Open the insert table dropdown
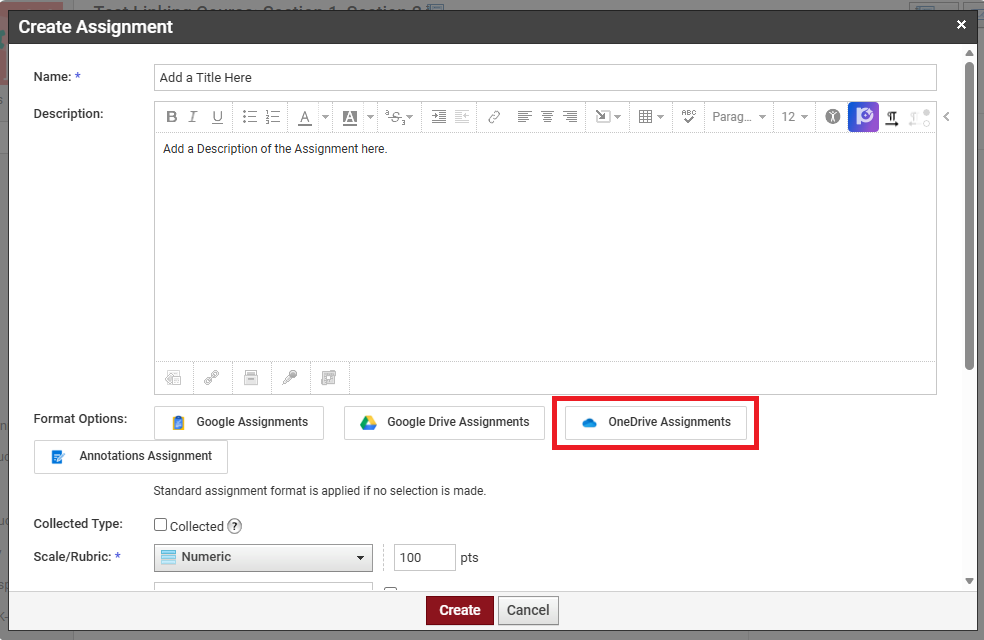 click(x=651, y=117)
